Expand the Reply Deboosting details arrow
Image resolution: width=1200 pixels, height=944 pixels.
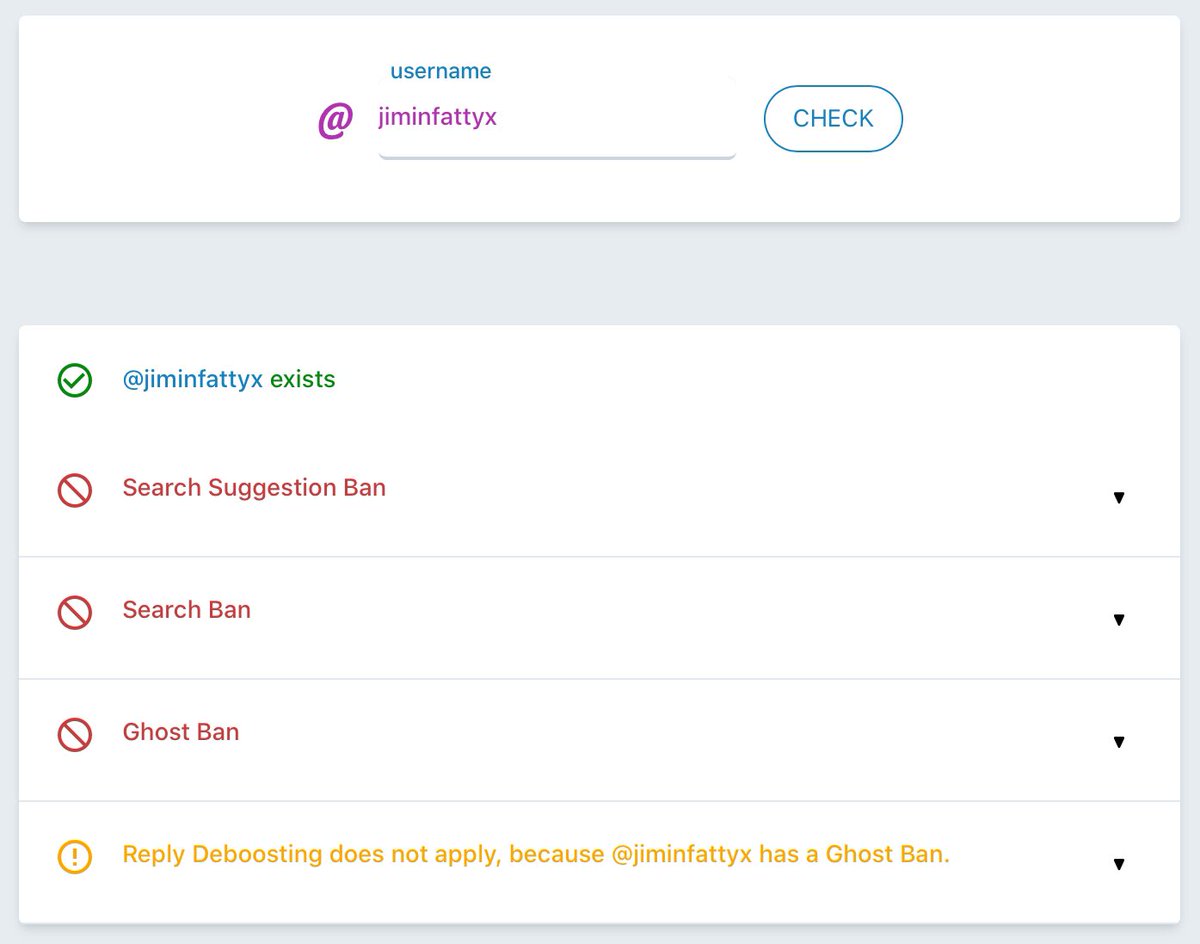(1119, 863)
